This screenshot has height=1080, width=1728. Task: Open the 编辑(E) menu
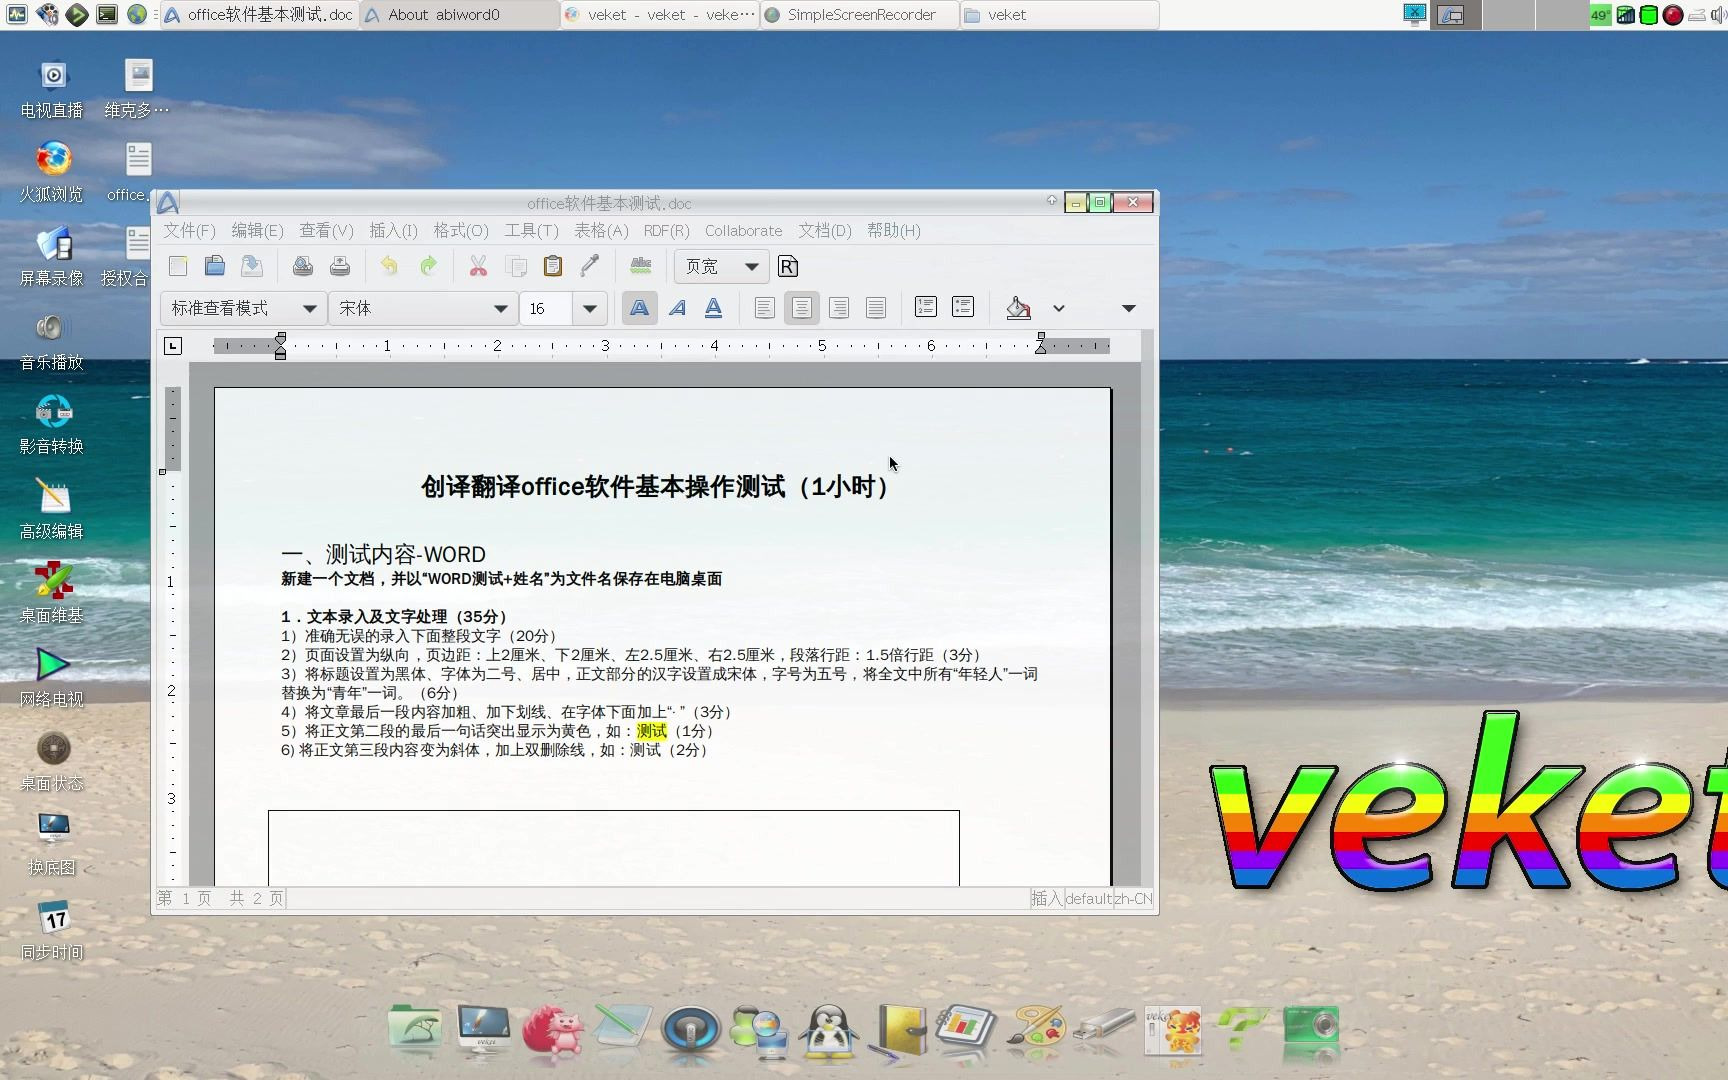[258, 230]
